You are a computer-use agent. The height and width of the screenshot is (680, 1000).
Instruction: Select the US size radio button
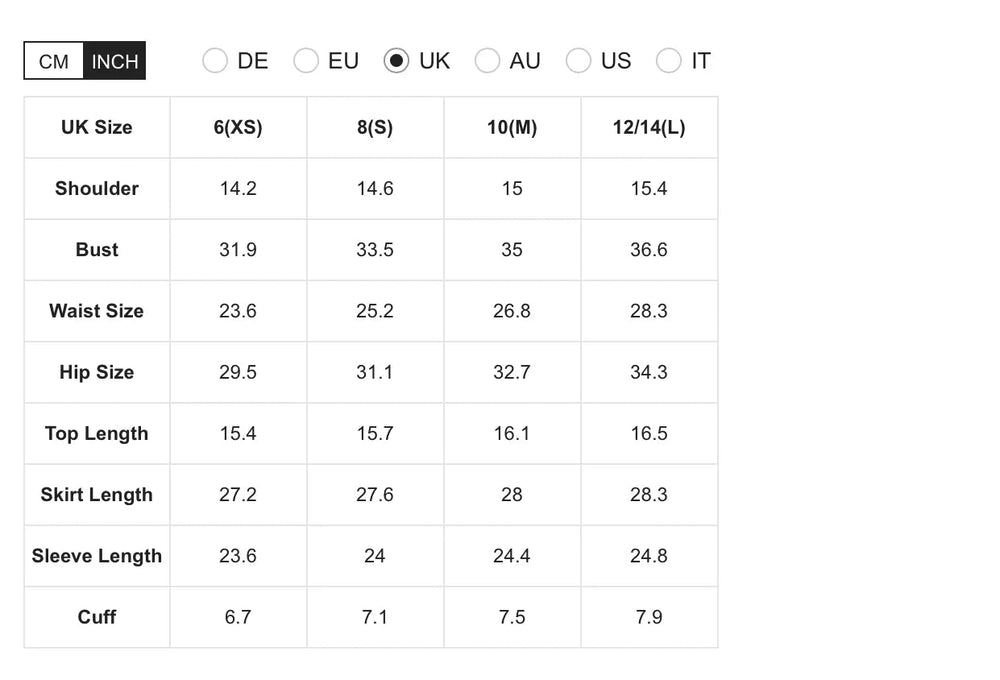tap(578, 61)
